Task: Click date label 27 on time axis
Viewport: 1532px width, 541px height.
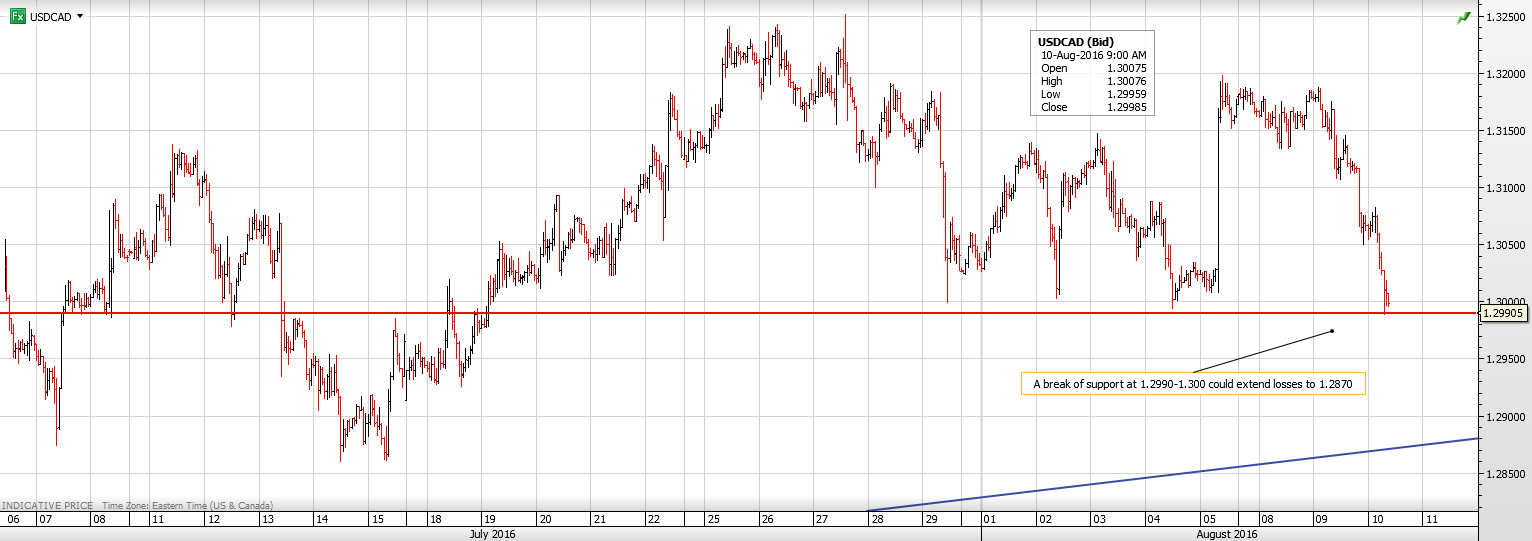Action: [821, 520]
